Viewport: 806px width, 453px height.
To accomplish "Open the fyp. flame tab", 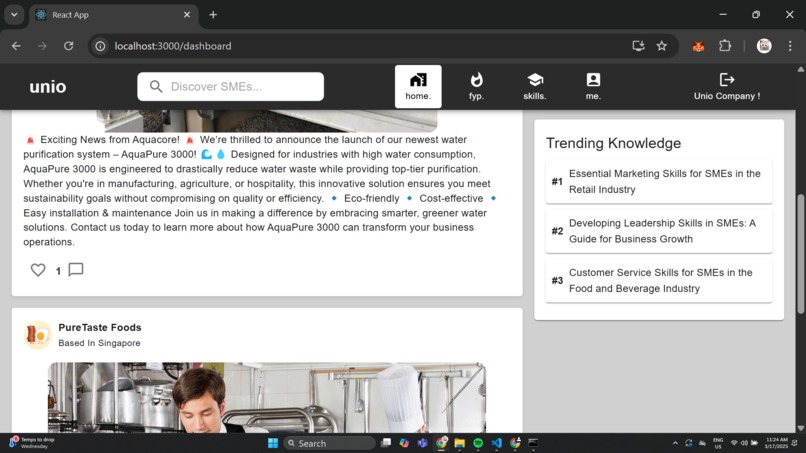I will point(477,86).
